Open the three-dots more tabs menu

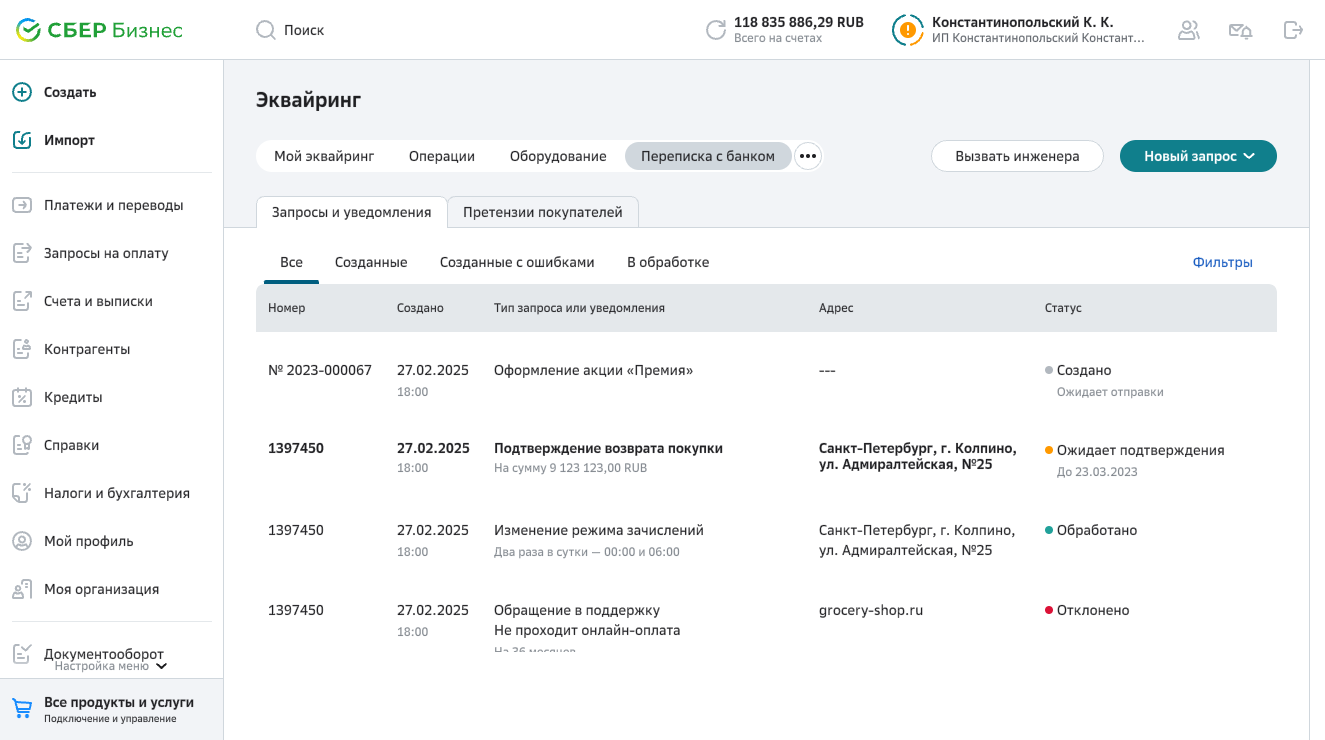[x=808, y=156]
